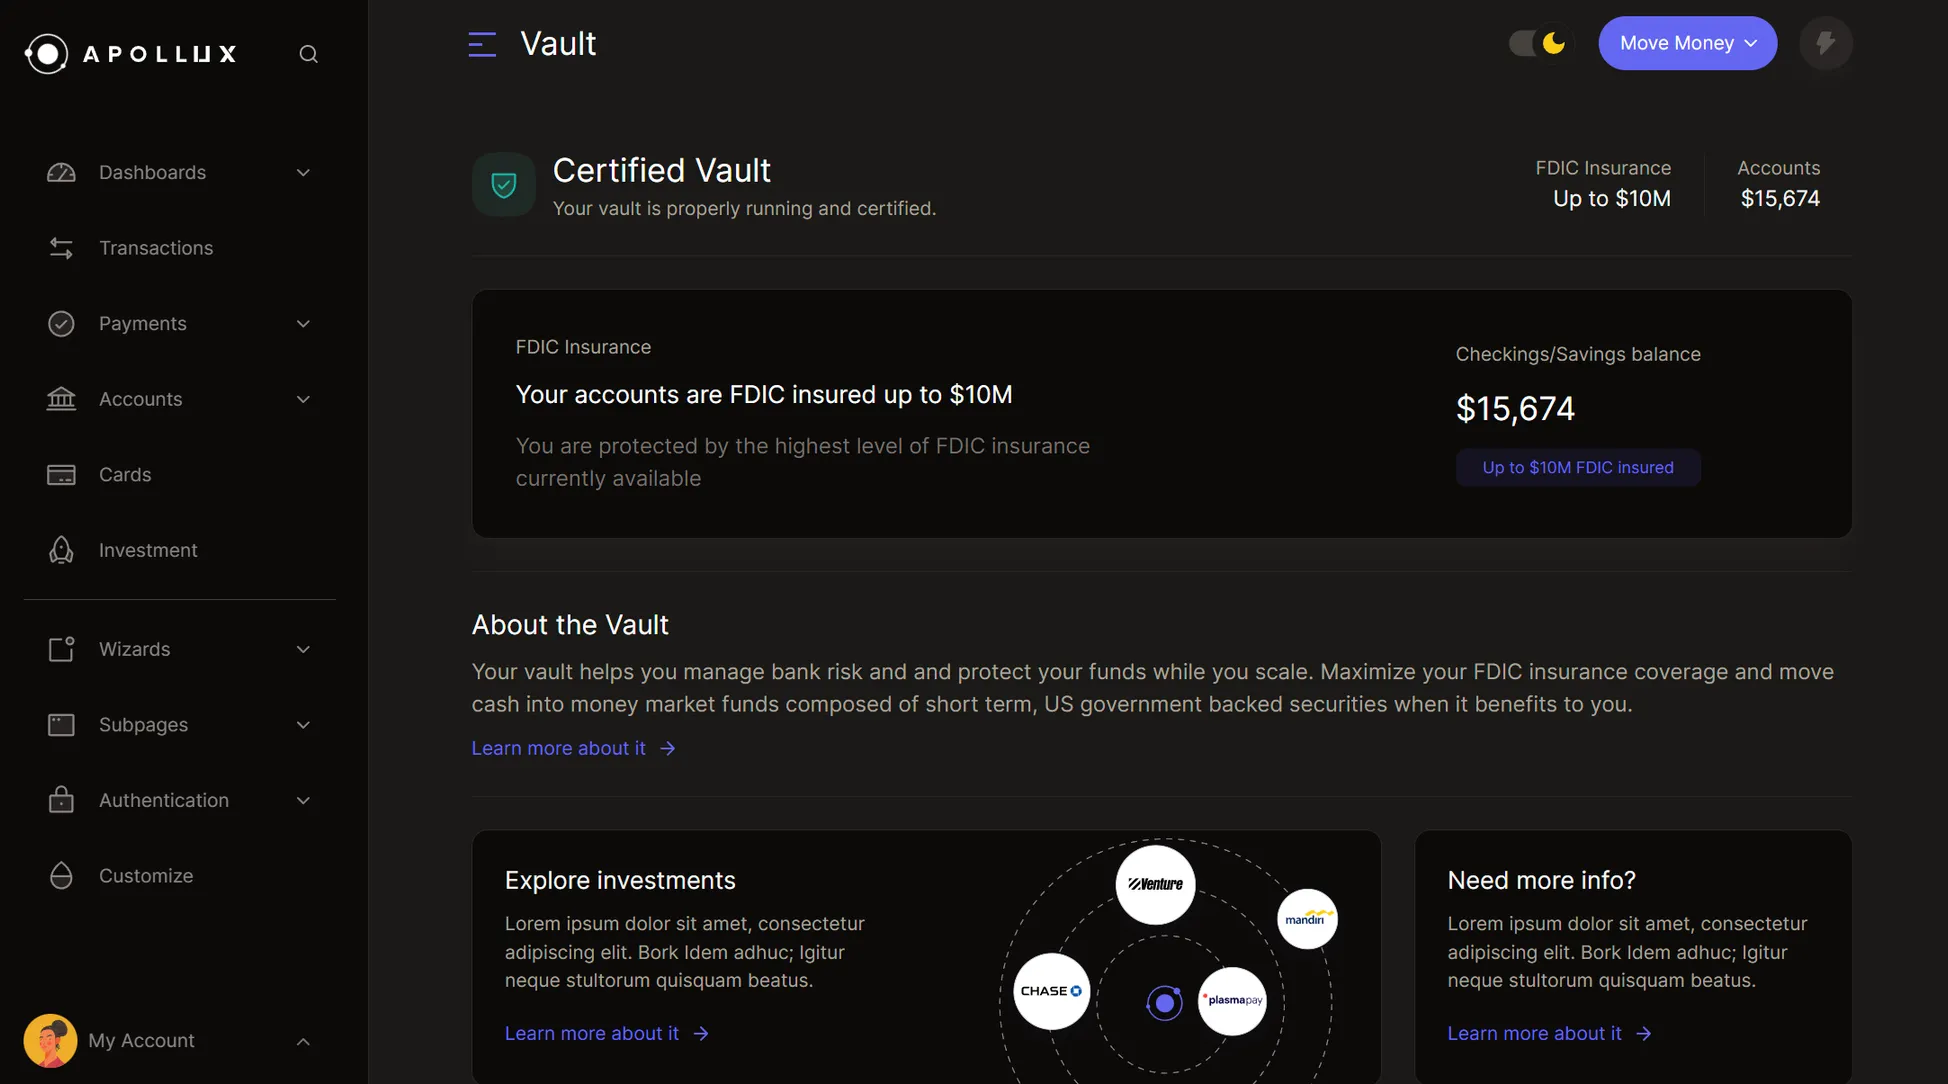Image resolution: width=1948 pixels, height=1084 pixels.
Task: Click the FDIC Insurance Up to $10M stat
Action: click(1603, 184)
